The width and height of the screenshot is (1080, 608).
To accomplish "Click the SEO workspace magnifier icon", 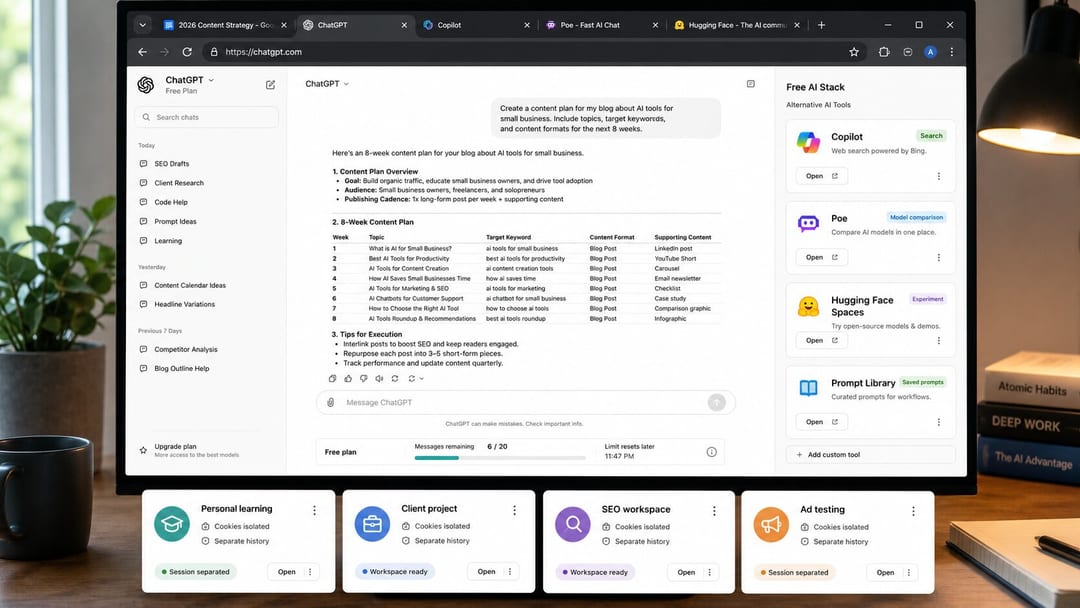I will point(573,525).
